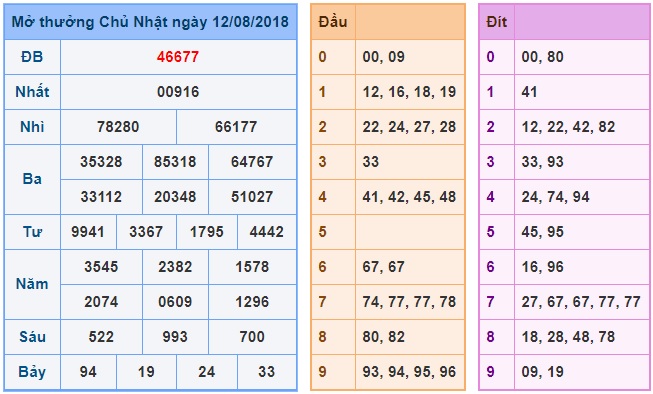The image size is (653, 394).
Task: Click the Đít column header
Action: pos(496,22)
